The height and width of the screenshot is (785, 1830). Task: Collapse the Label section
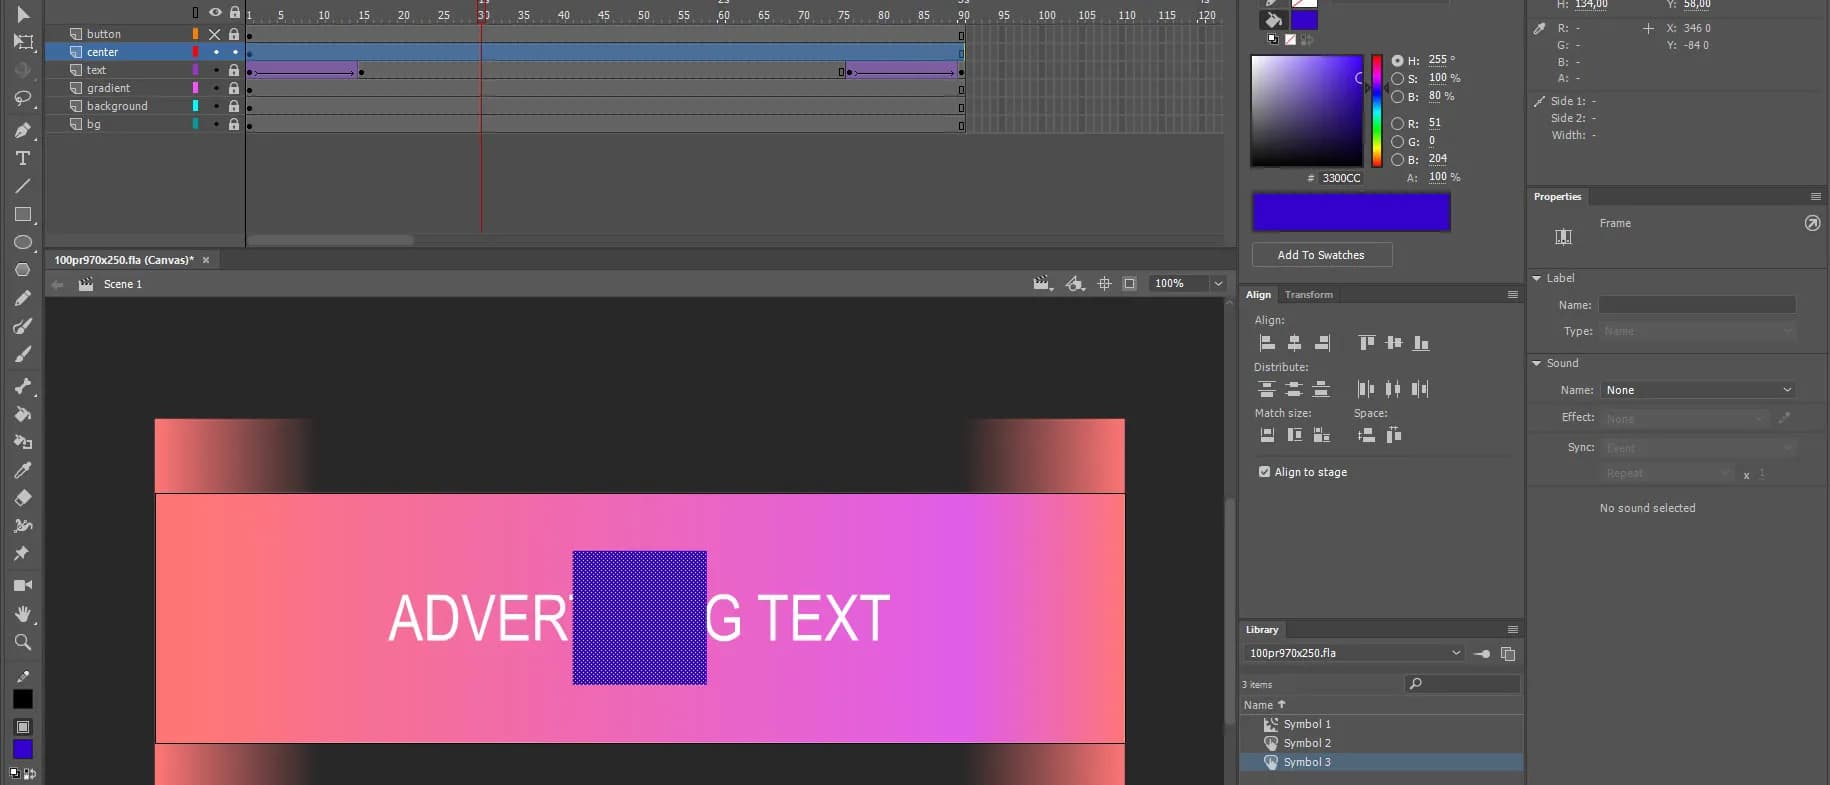click(1537, 279)
